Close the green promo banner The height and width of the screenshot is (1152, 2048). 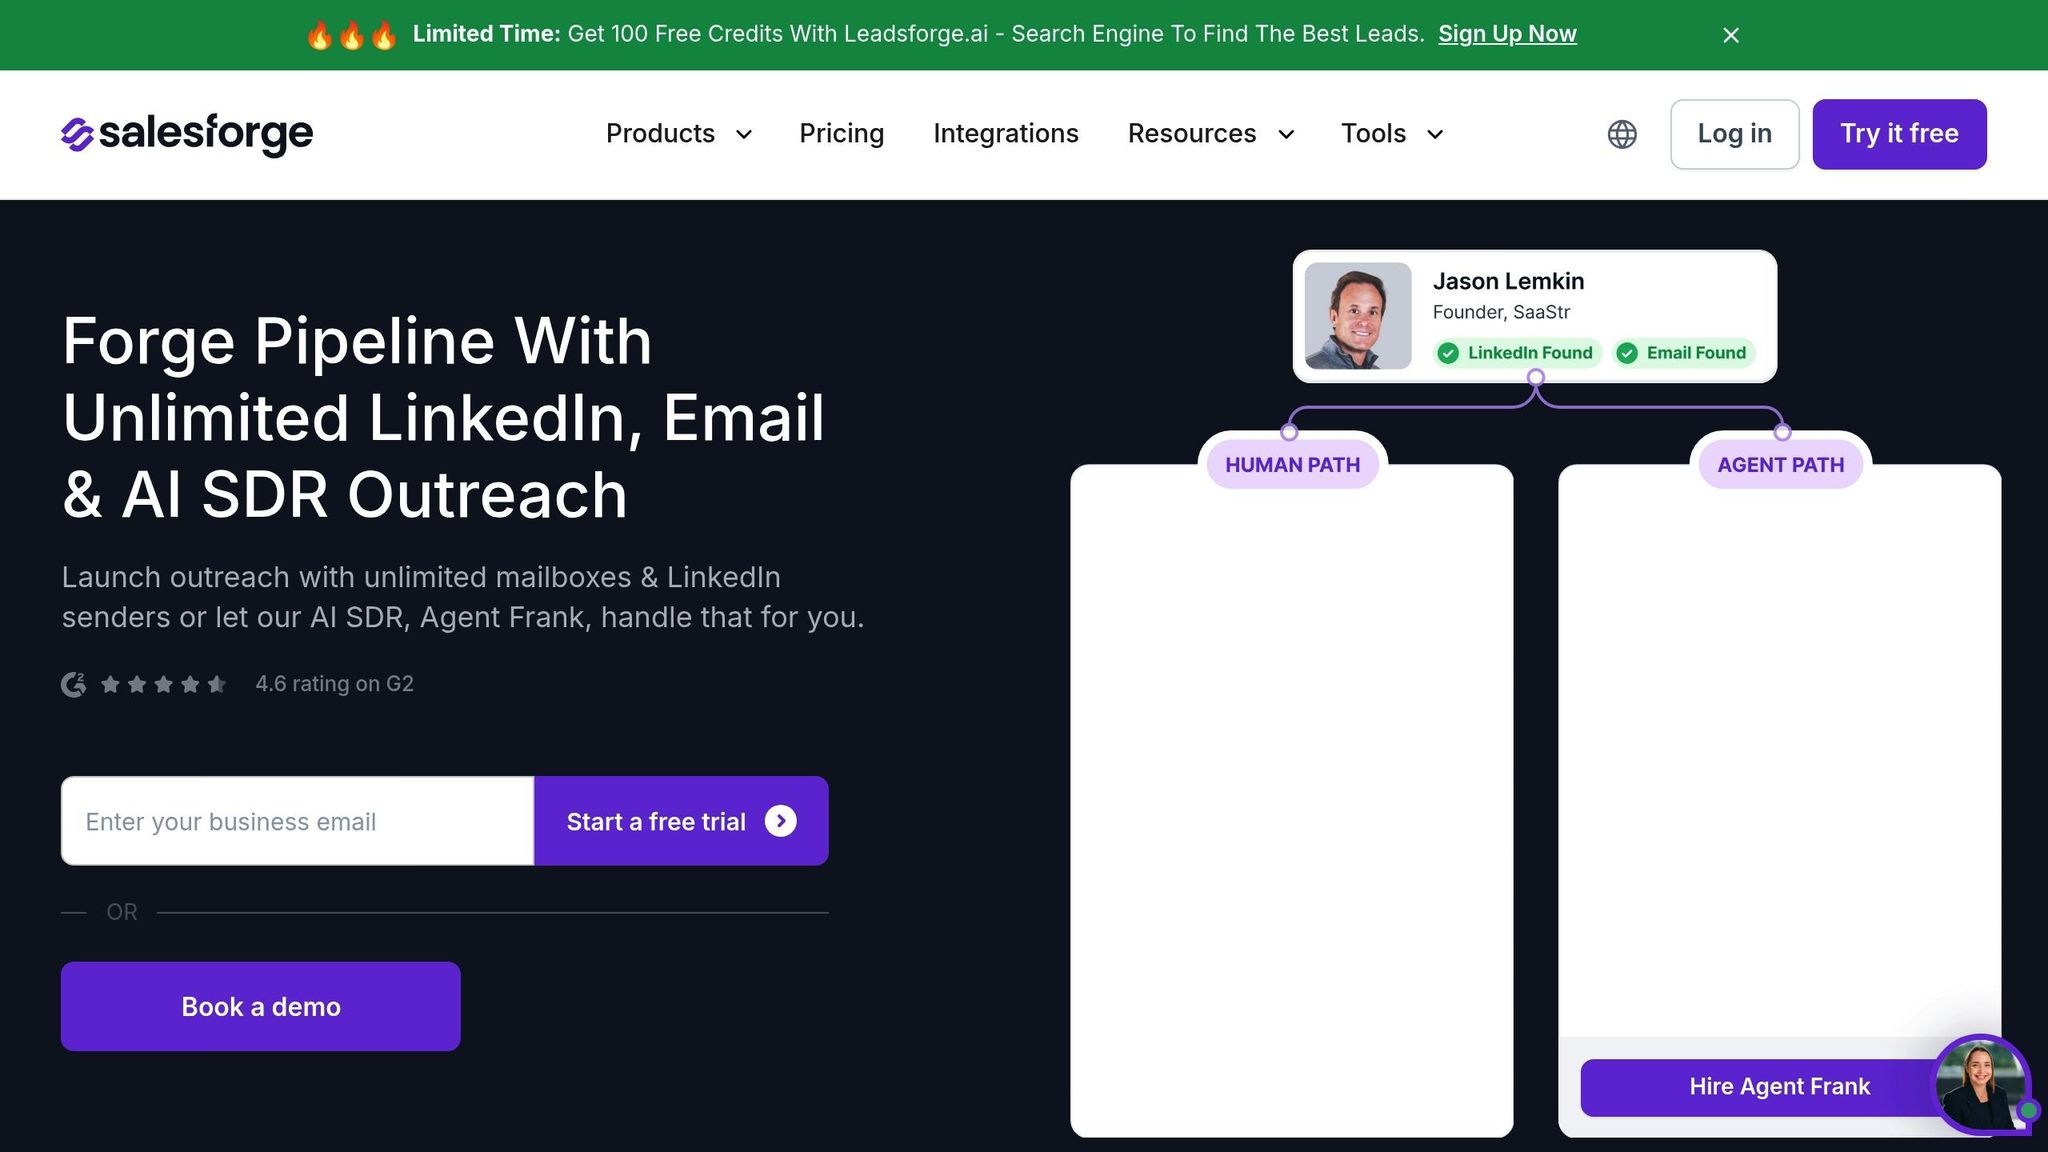[x=1731, y=35]
